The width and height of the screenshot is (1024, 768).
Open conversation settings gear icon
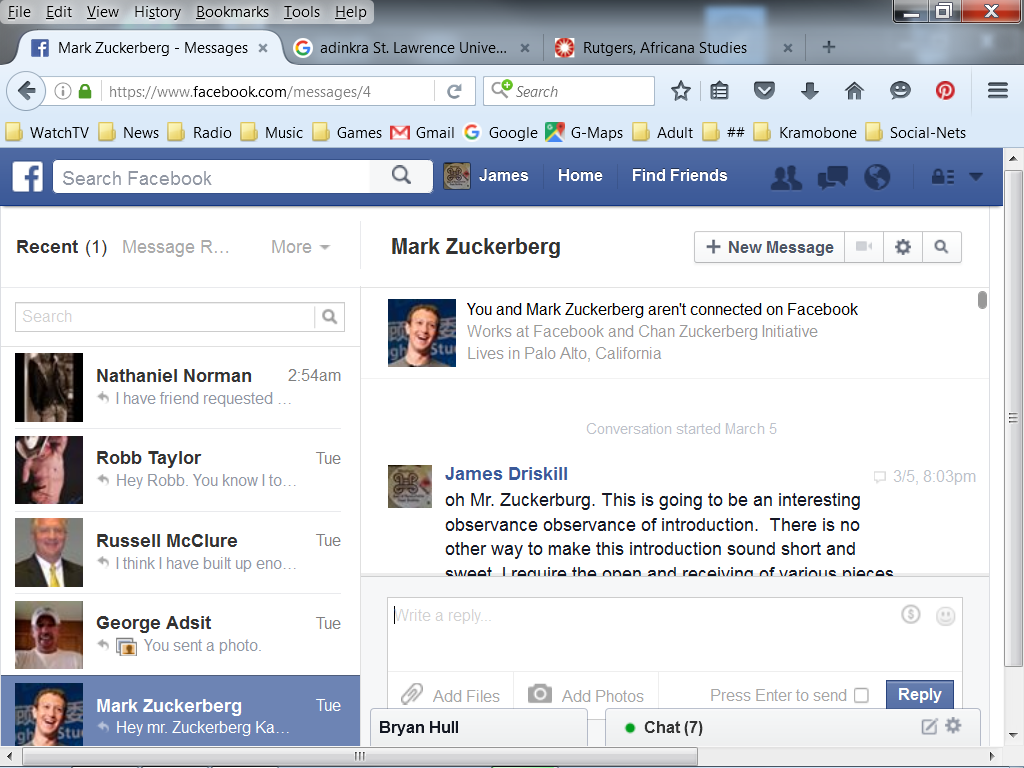click(903, 247)
